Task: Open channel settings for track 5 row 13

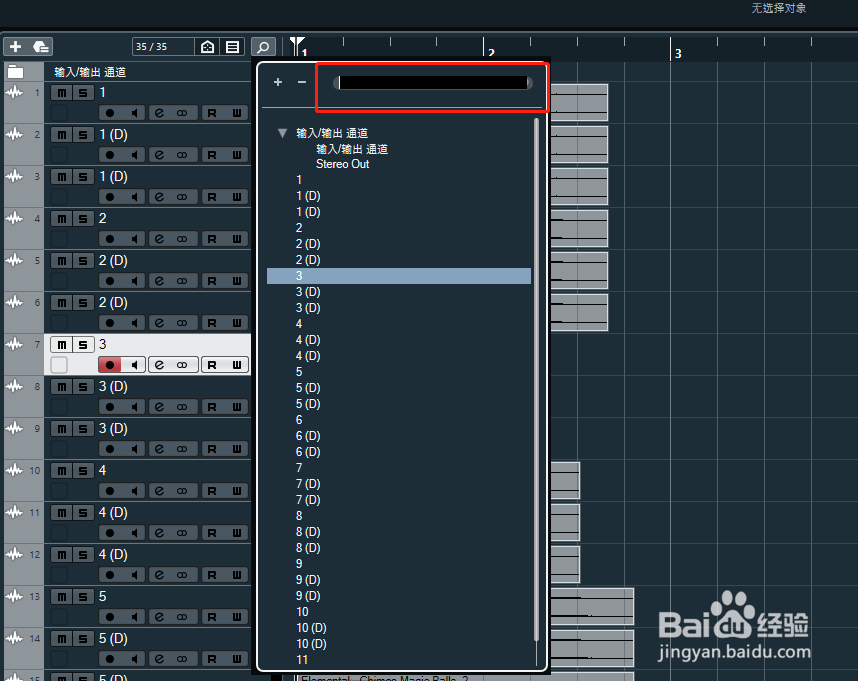Action: tap(159, 617)
